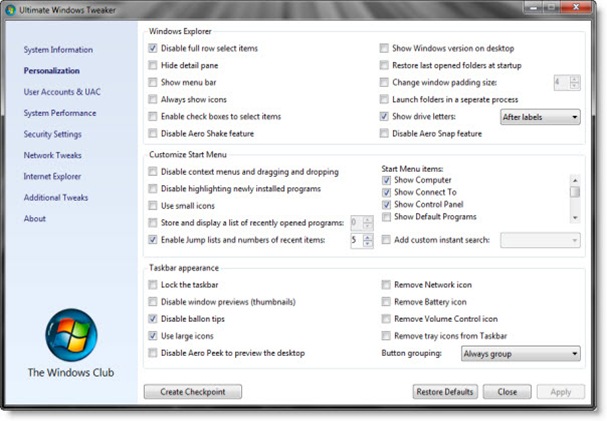Switch to Security Settings

coord(52,134)
